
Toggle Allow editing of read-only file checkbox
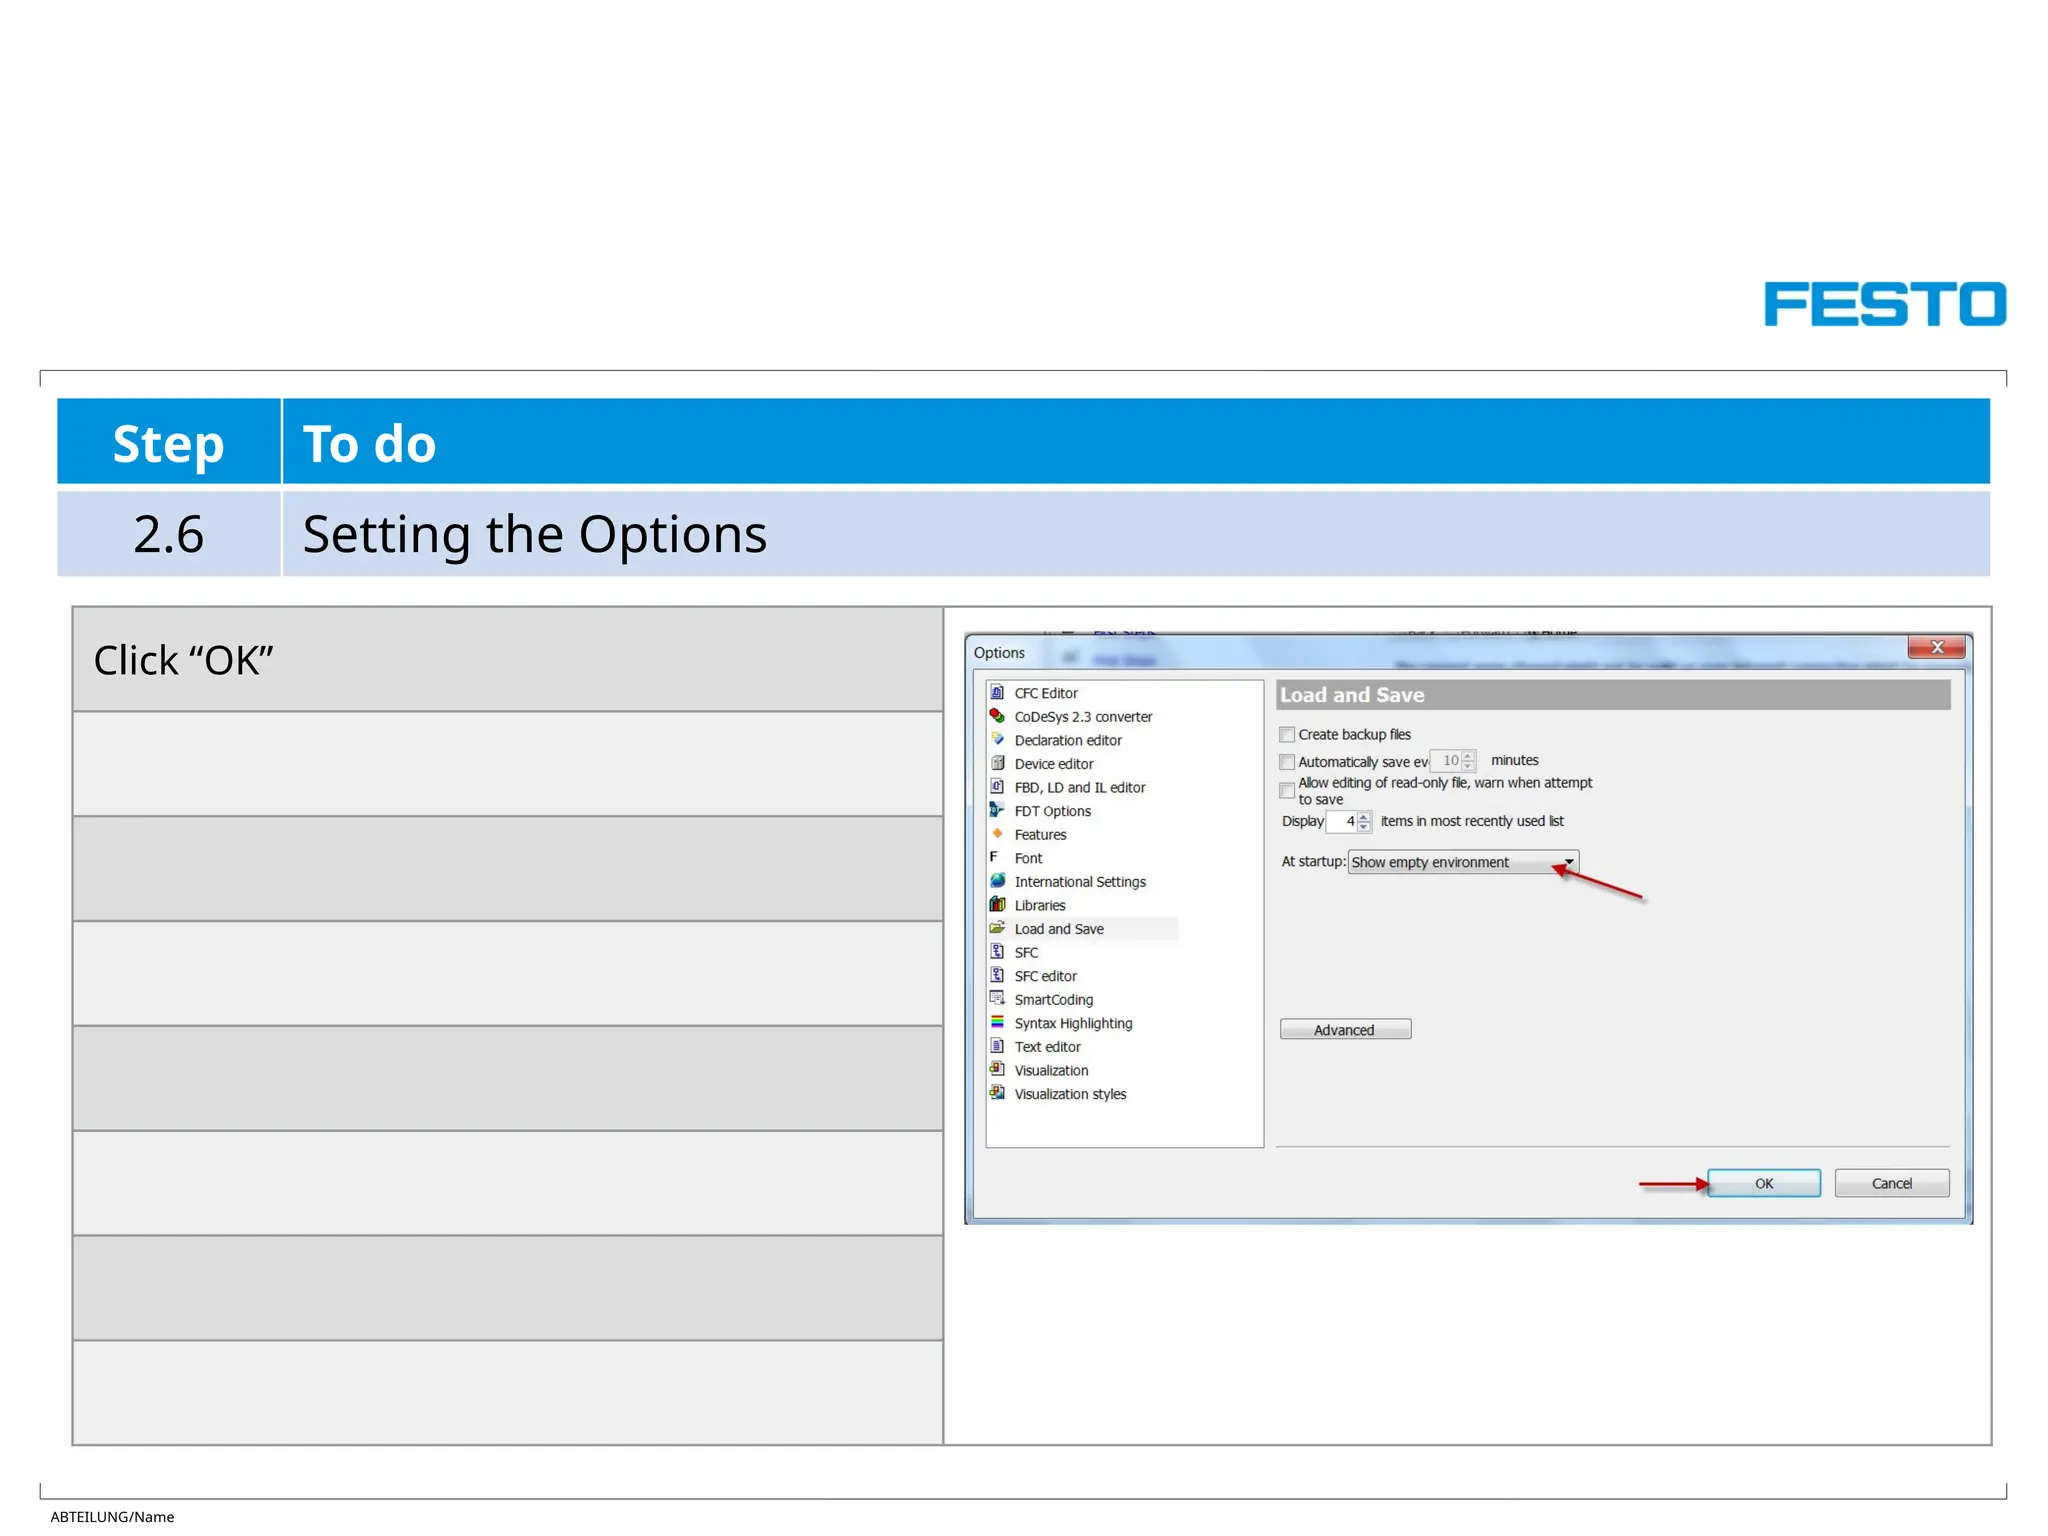click(1287, 791)
